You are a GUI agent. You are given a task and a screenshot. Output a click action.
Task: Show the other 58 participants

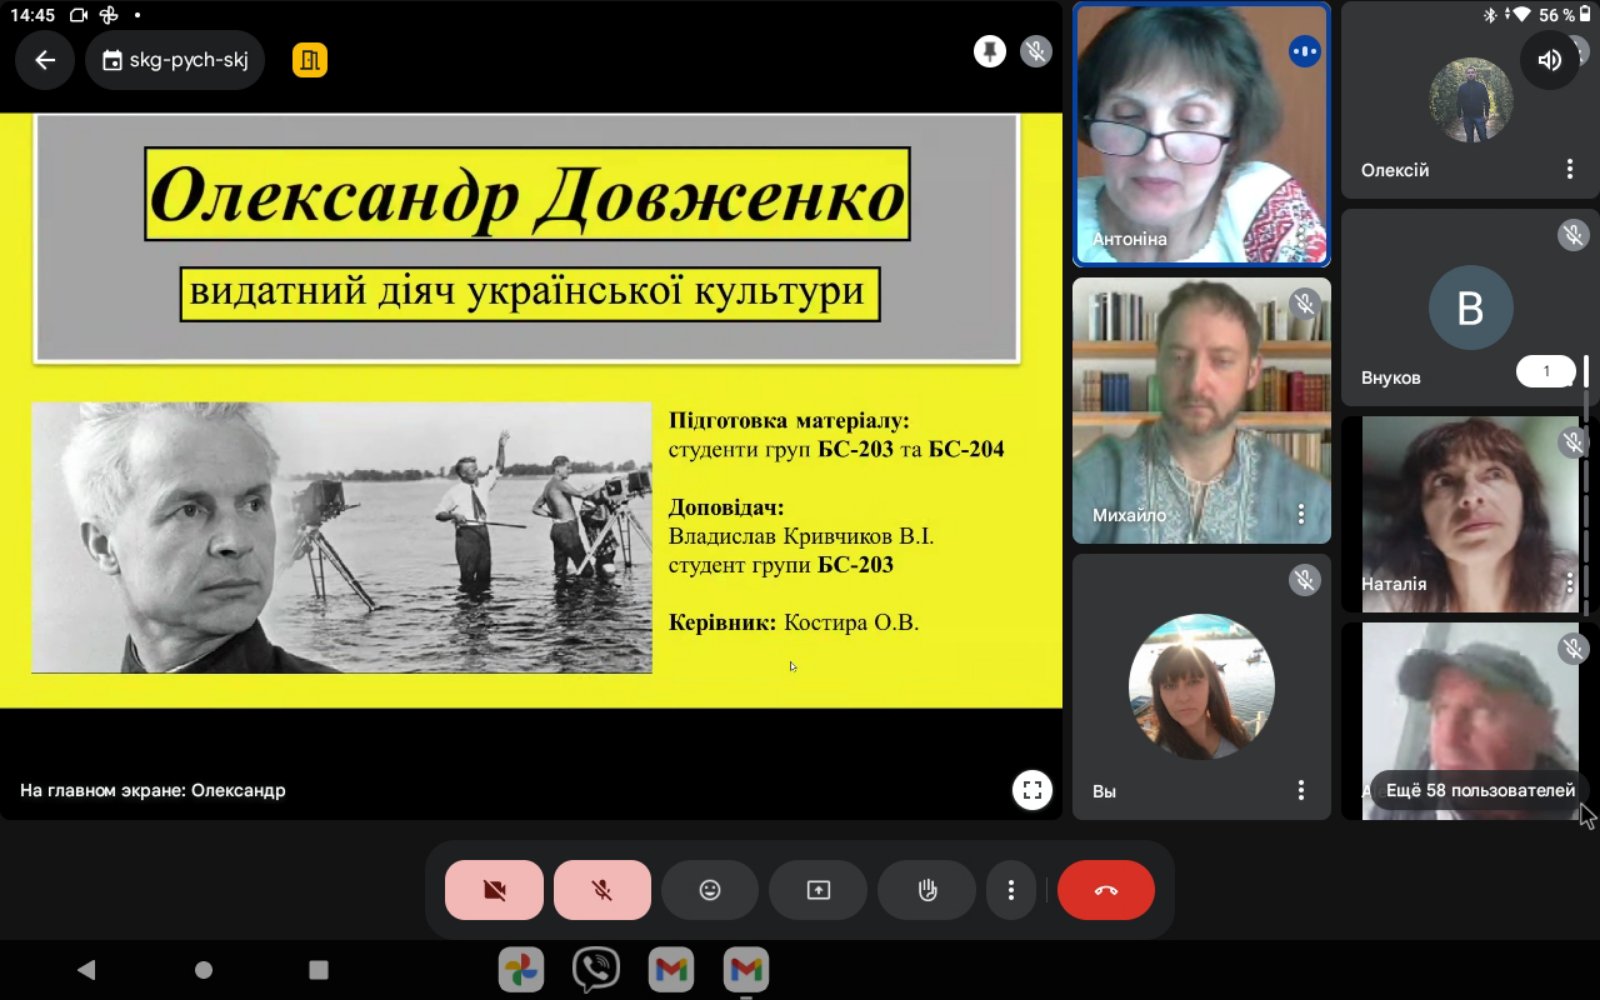(x=1480, y=790)
